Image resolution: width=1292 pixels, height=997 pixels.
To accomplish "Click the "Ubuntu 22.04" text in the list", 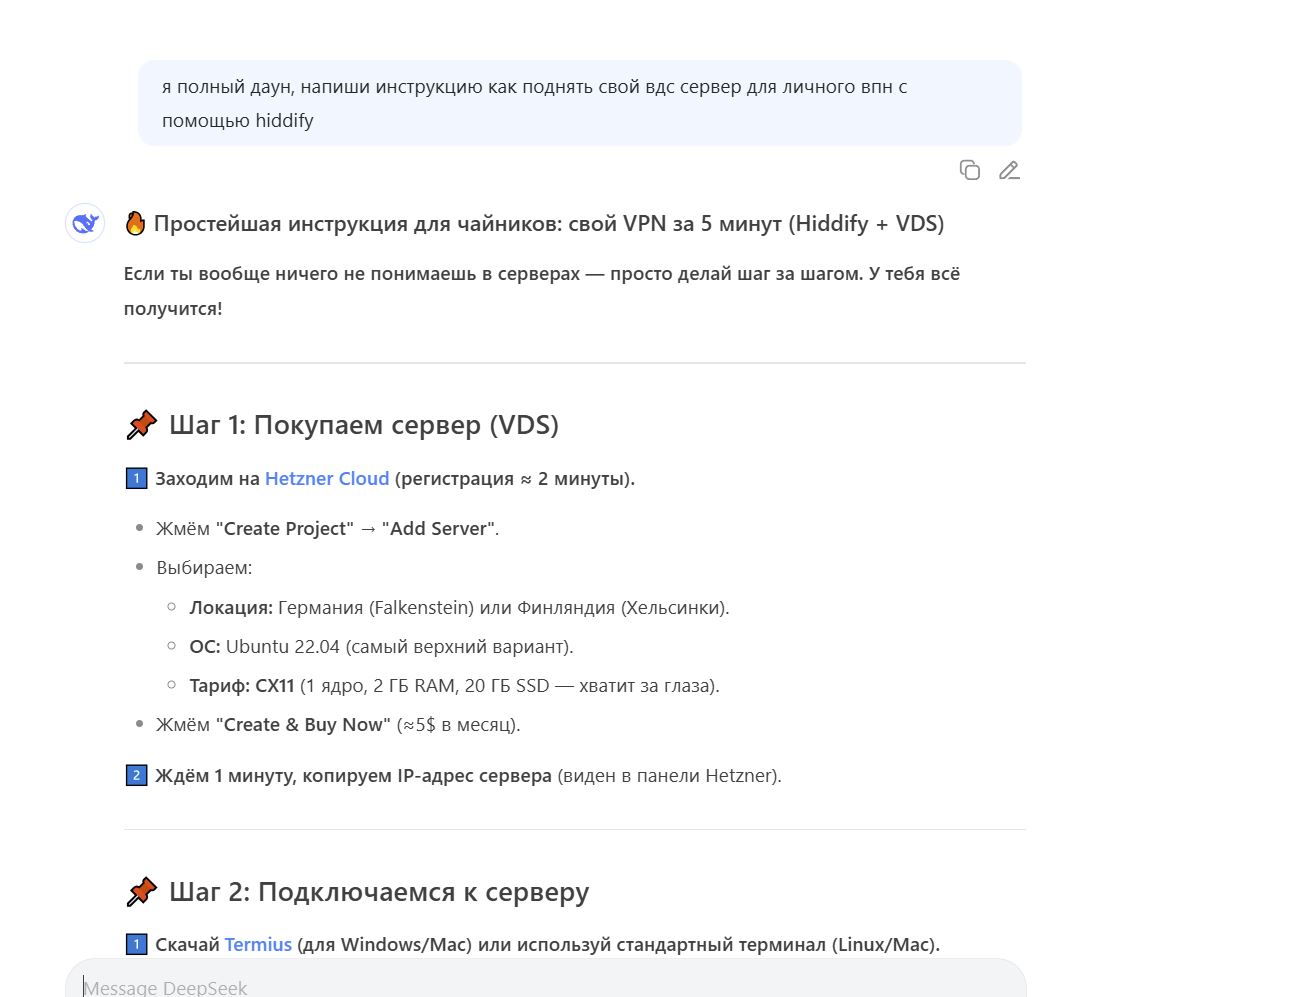I will point(283,646).
